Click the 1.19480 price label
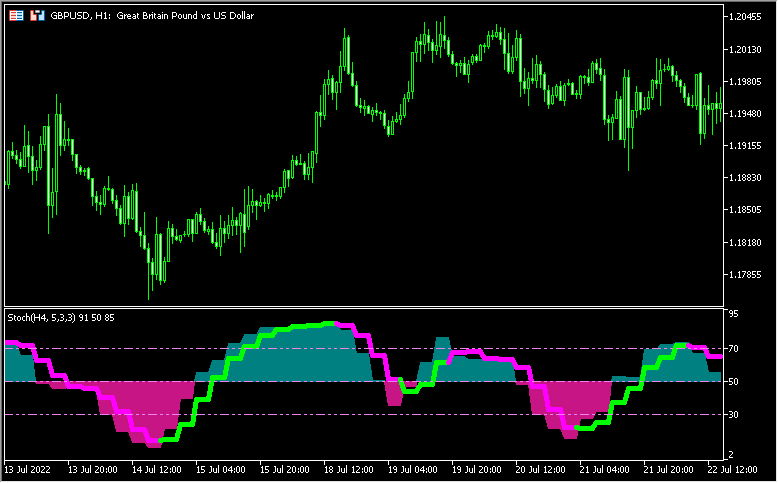The width and height of the screenshot is (778, 483). (x=745, y=114)
